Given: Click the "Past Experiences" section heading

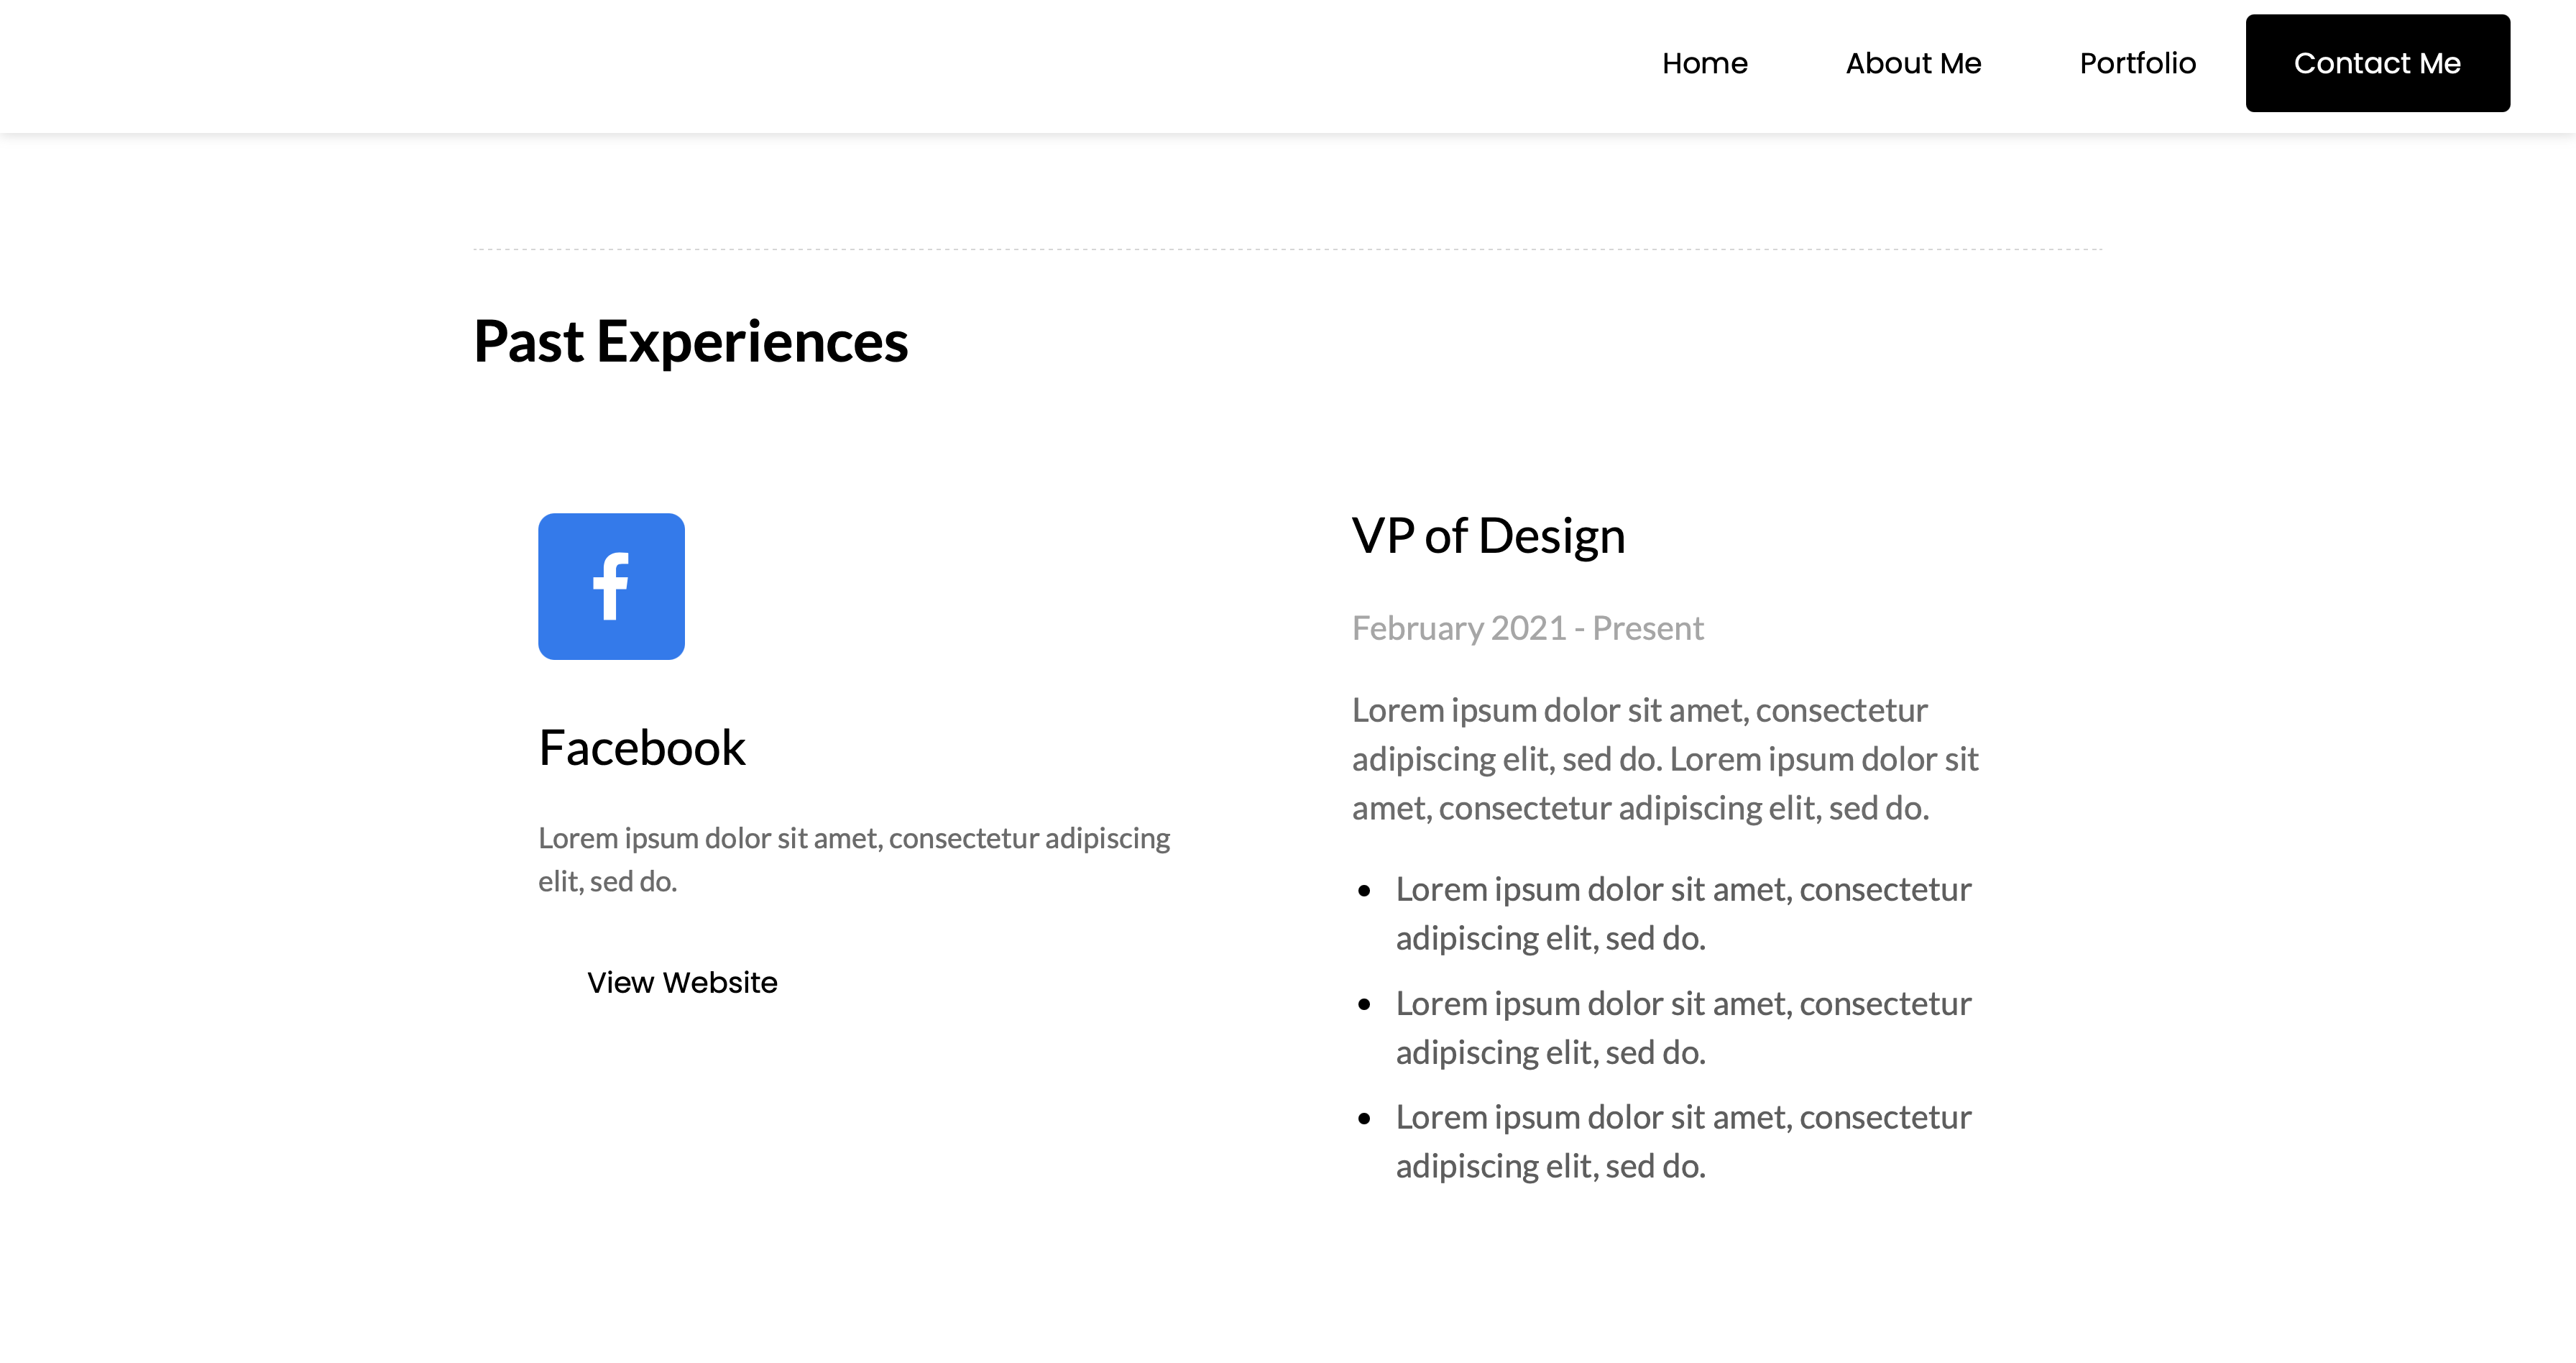Looking at the screenshot, I should click(691, 342).
